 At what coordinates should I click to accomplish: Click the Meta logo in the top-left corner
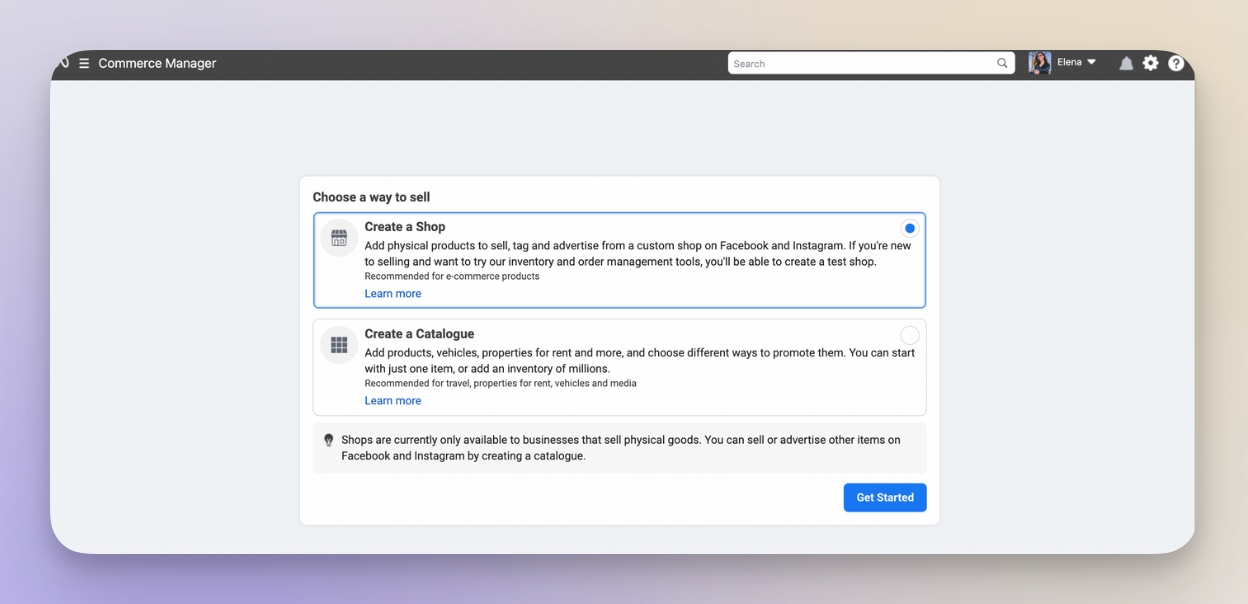pos(63,62)
